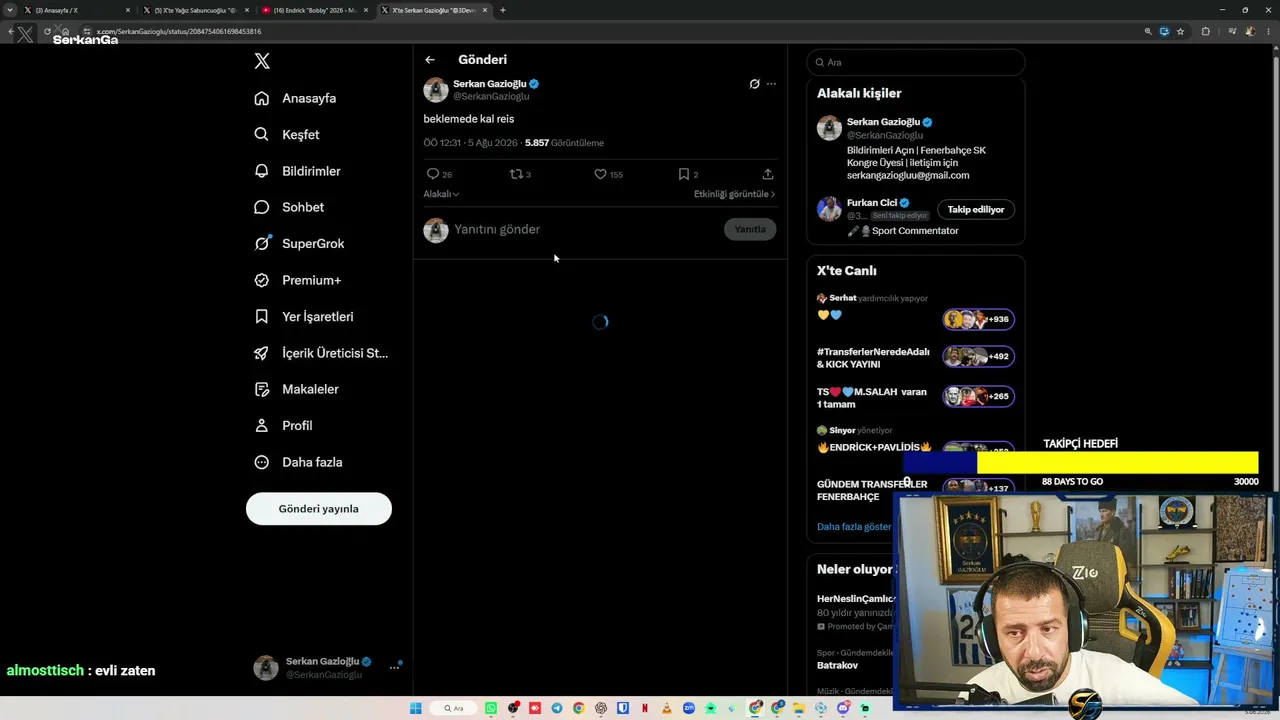1280x720 pixels.
Task: Click the browser address bar URL
Action: 179,31
